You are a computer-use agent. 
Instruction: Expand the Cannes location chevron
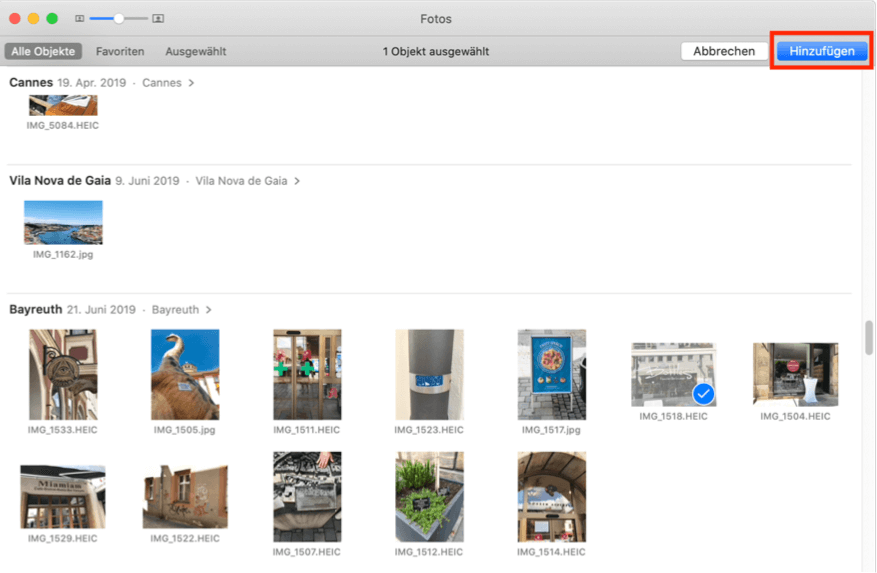pos(191,83)
